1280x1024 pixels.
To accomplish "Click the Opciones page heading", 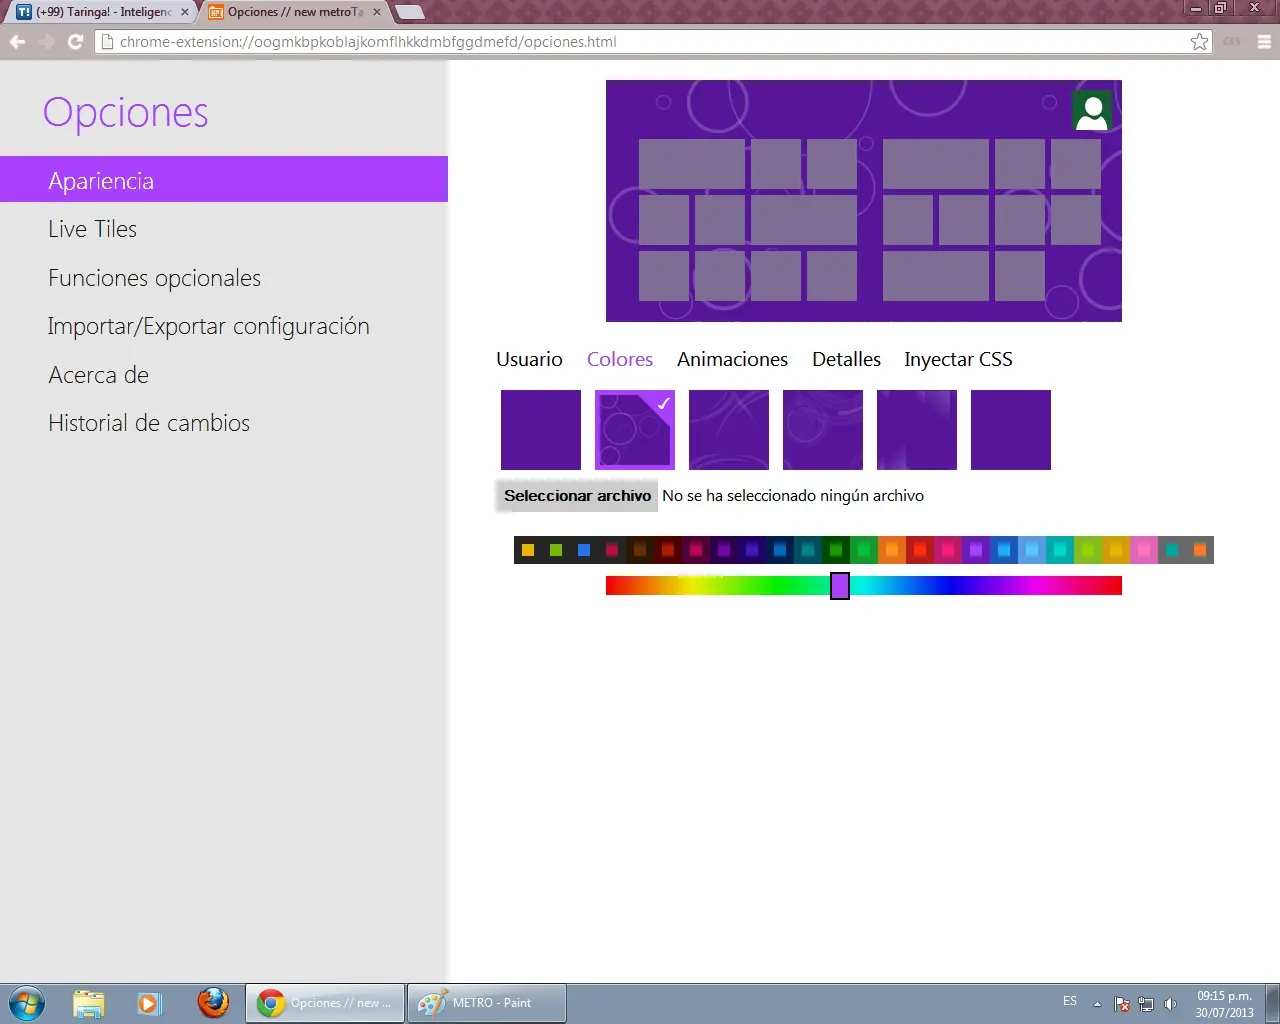I will pyautogui.click(x=126, y=112).
